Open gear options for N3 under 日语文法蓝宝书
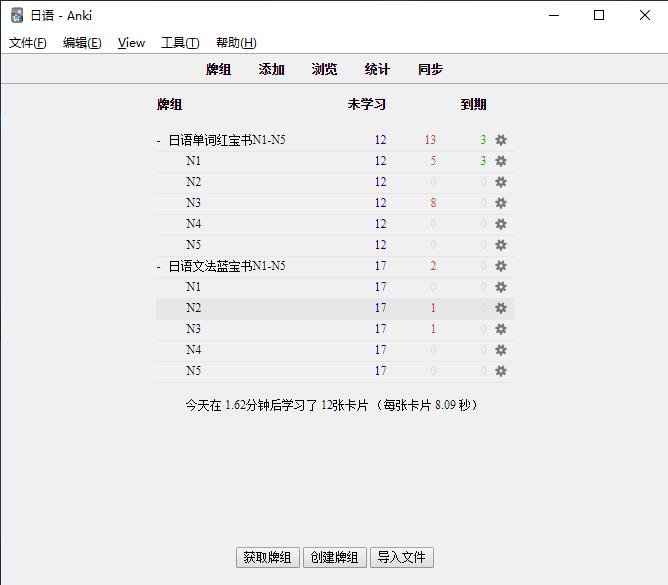668x585 pixels. pyautogui.click(x=501, y=329)
